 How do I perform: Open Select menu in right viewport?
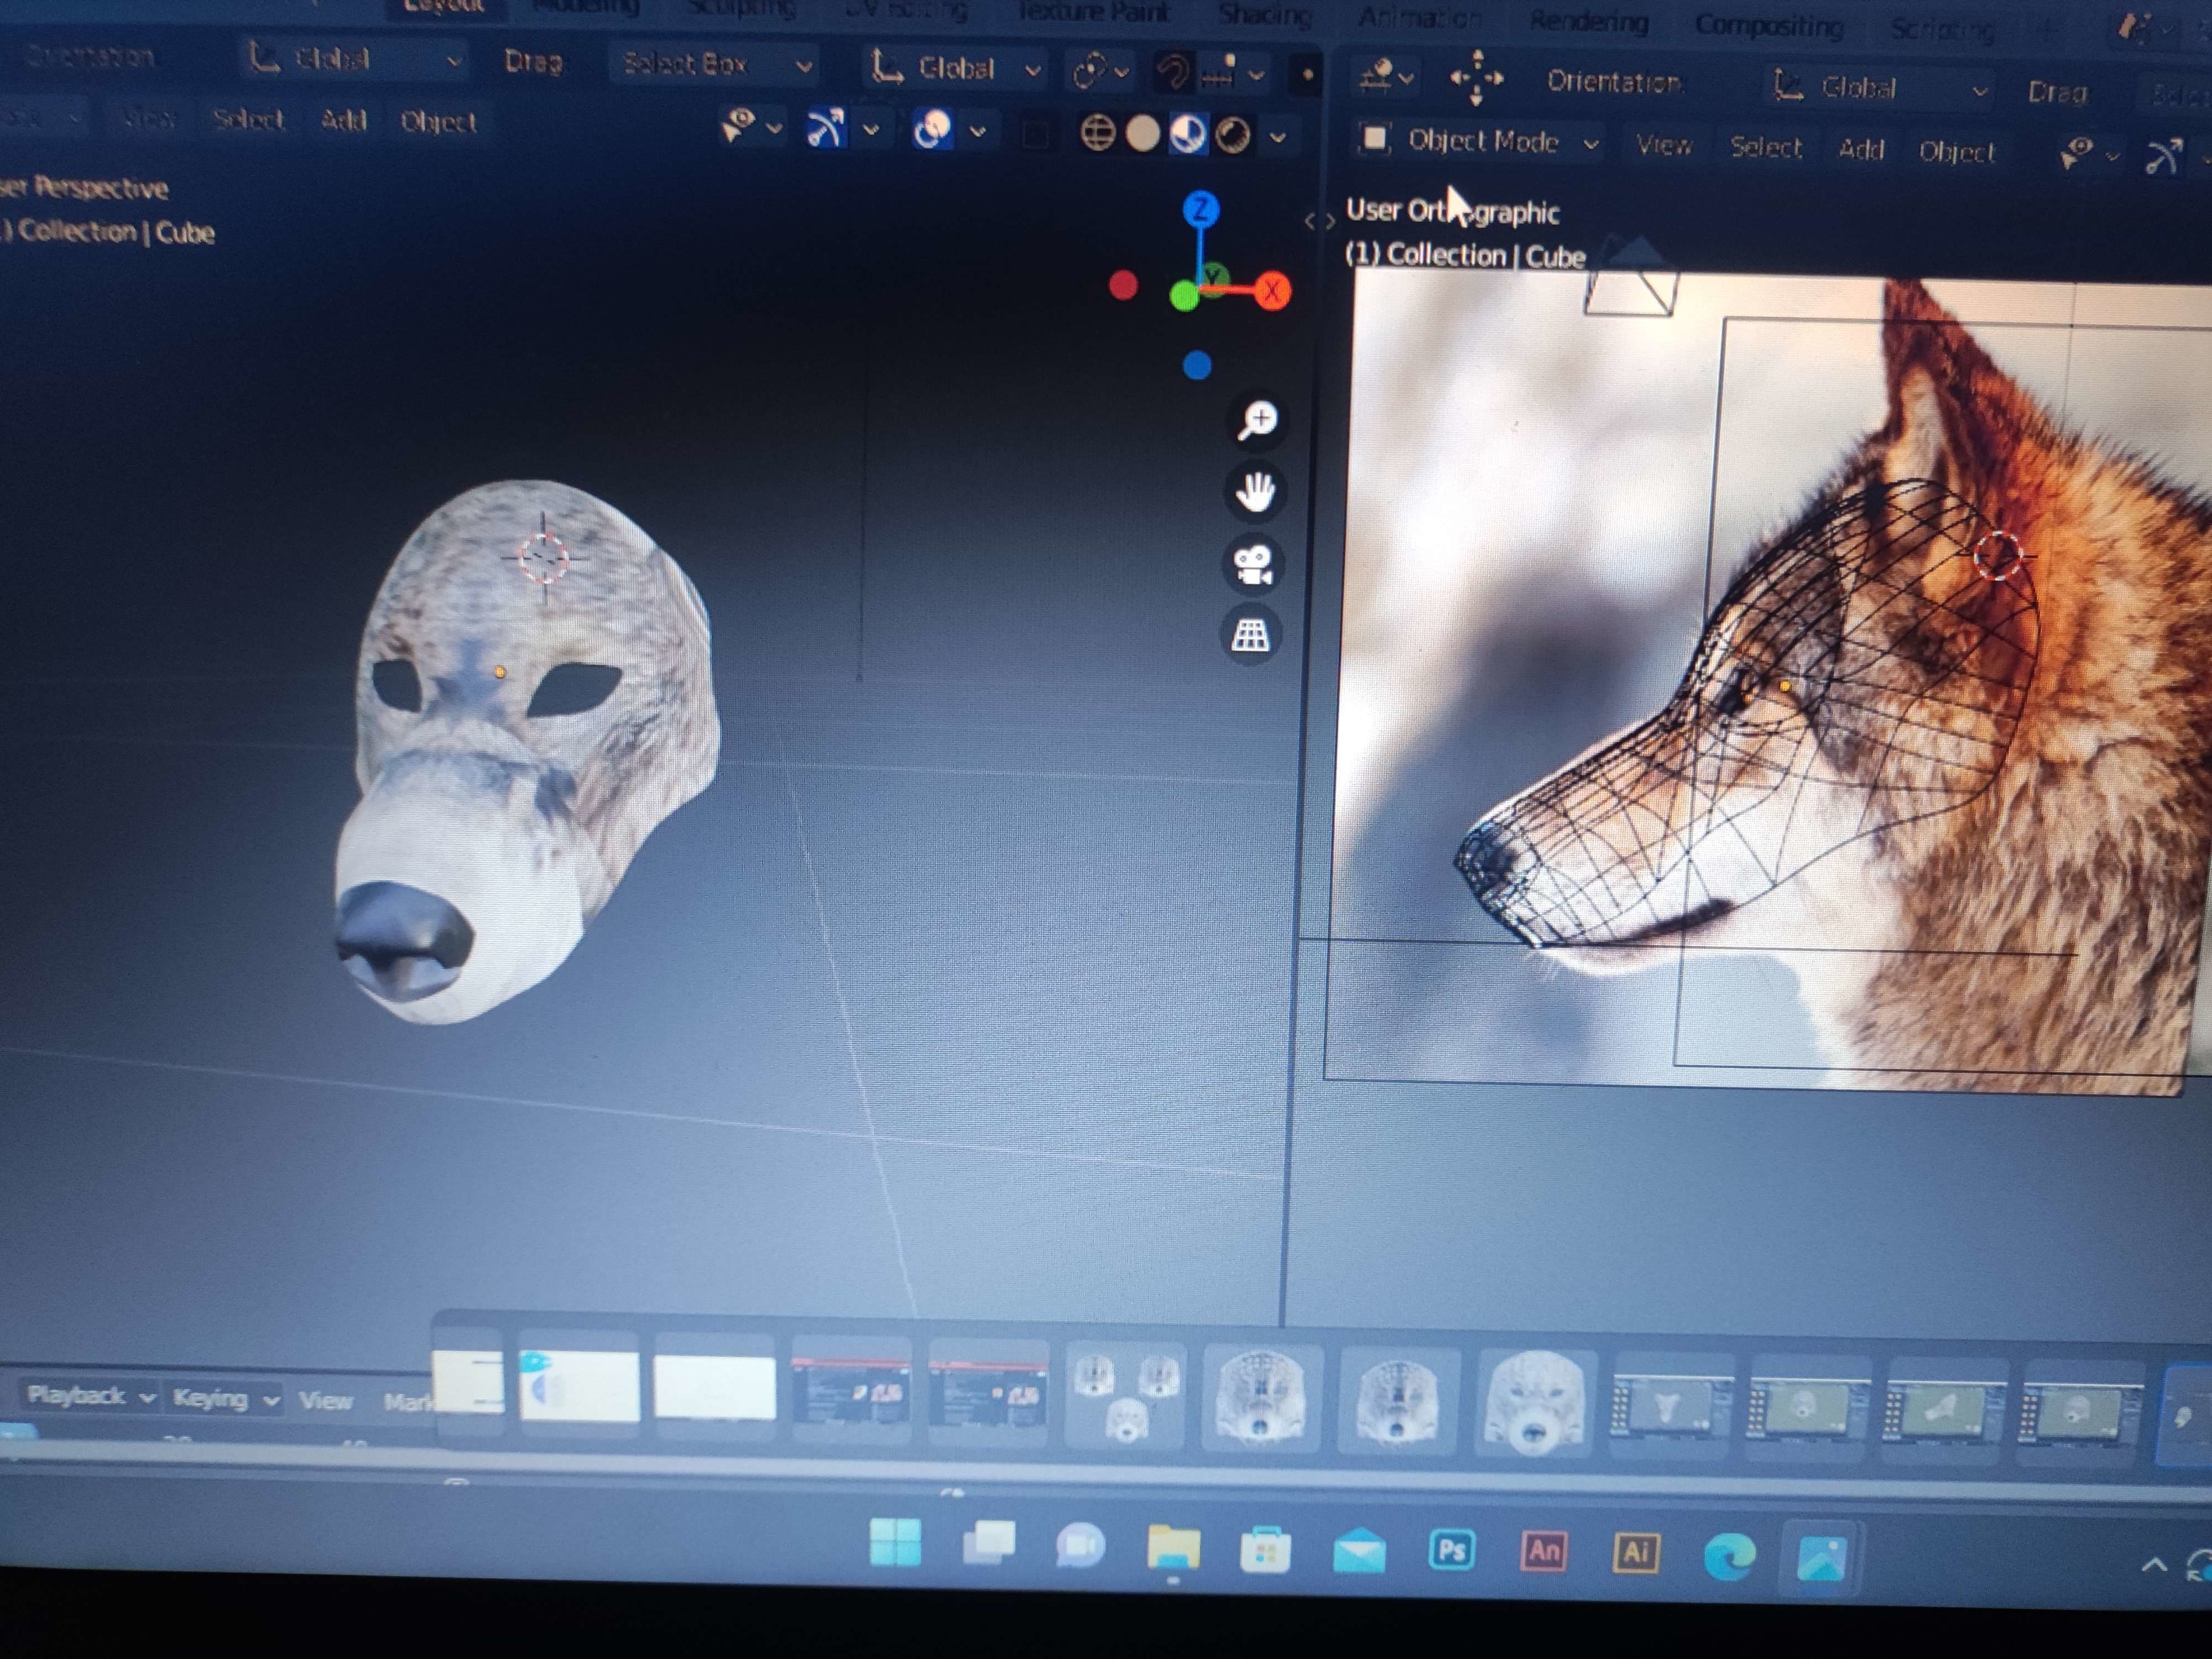pos(1766,148)
